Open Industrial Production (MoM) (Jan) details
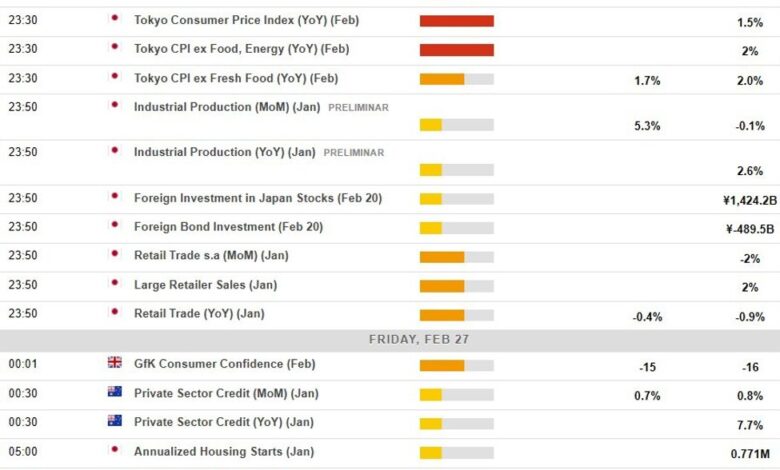This screenshot has height=470, width=780. click(x=225, y=107)
